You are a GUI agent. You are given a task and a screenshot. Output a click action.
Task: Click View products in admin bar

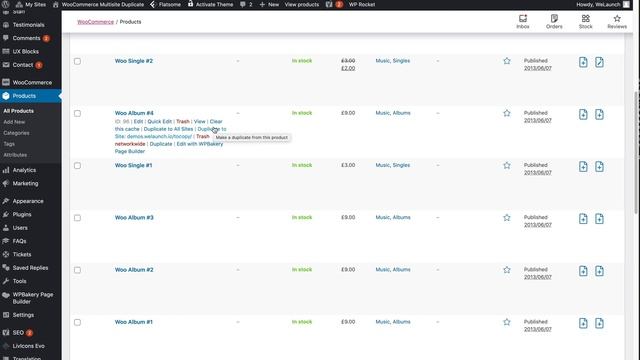coord(302,4)
